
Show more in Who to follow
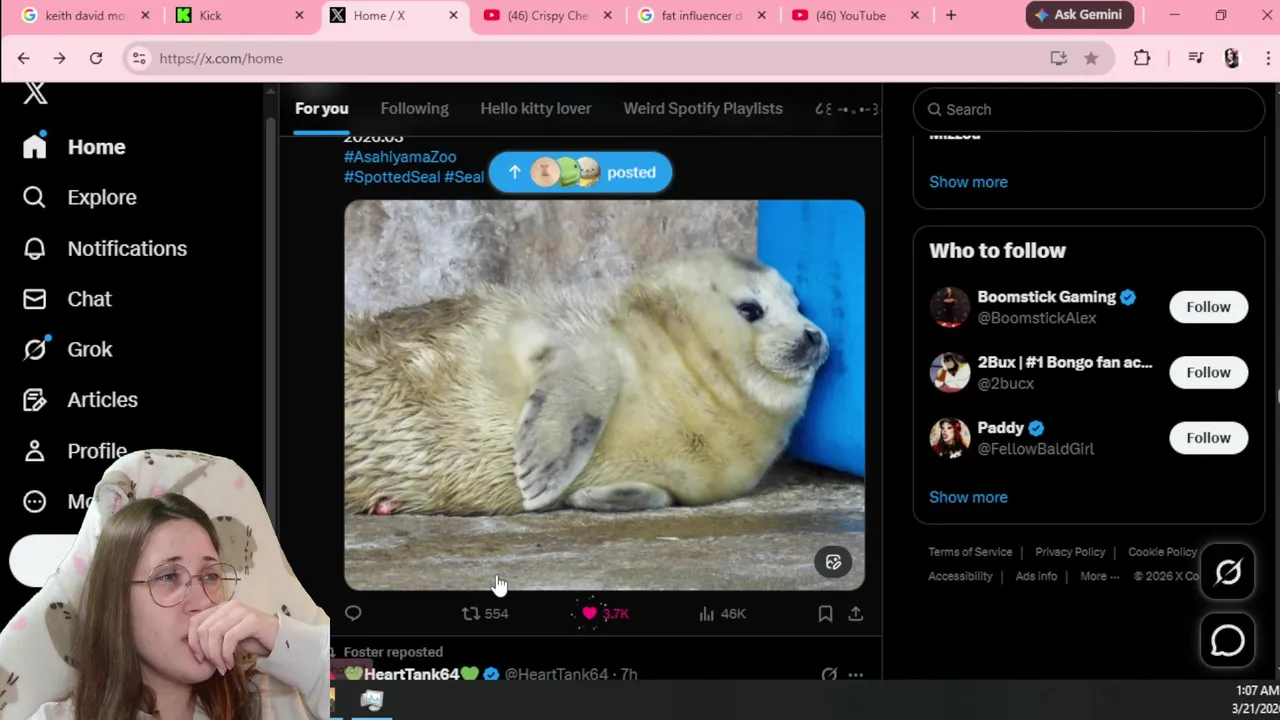(968, 497)
